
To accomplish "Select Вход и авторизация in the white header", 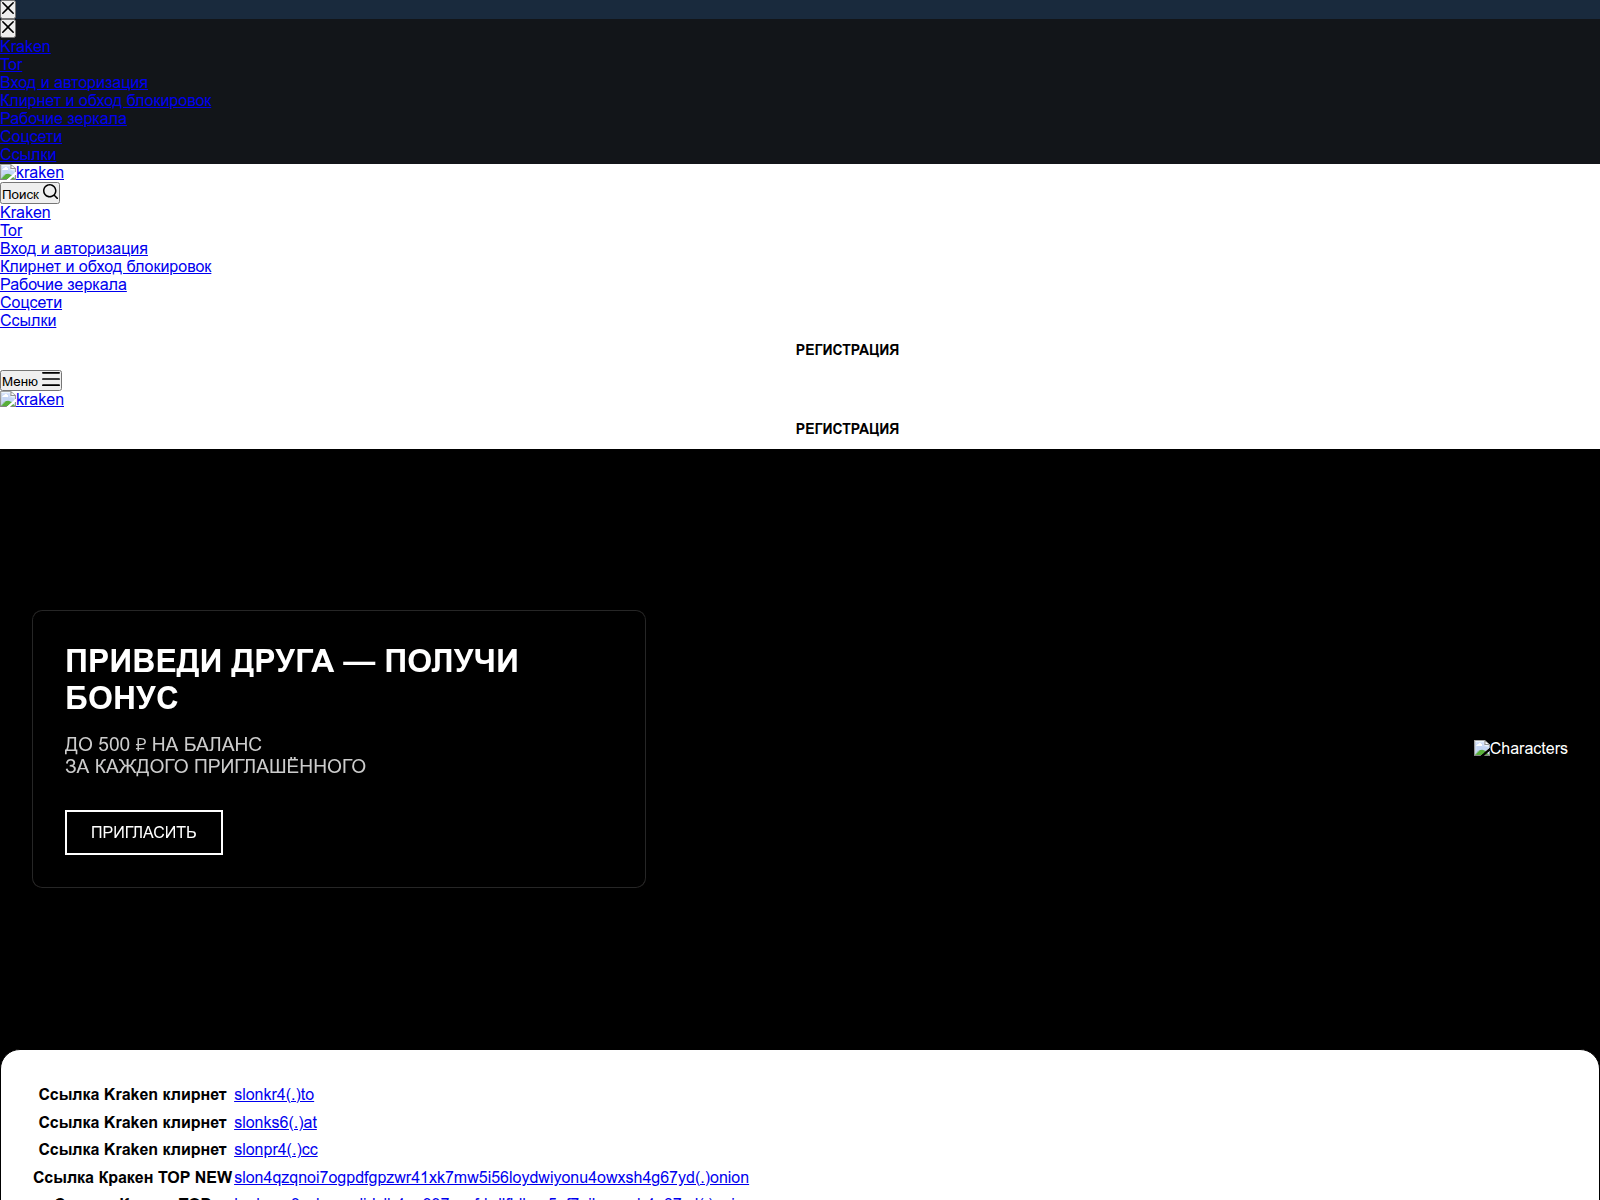I will 74,248.
